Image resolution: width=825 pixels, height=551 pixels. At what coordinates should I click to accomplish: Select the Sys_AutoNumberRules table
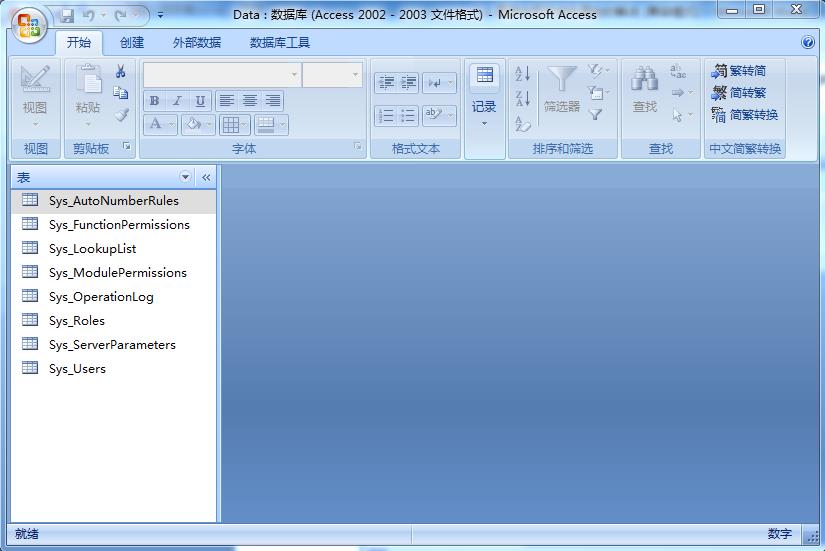pos(114,201)
